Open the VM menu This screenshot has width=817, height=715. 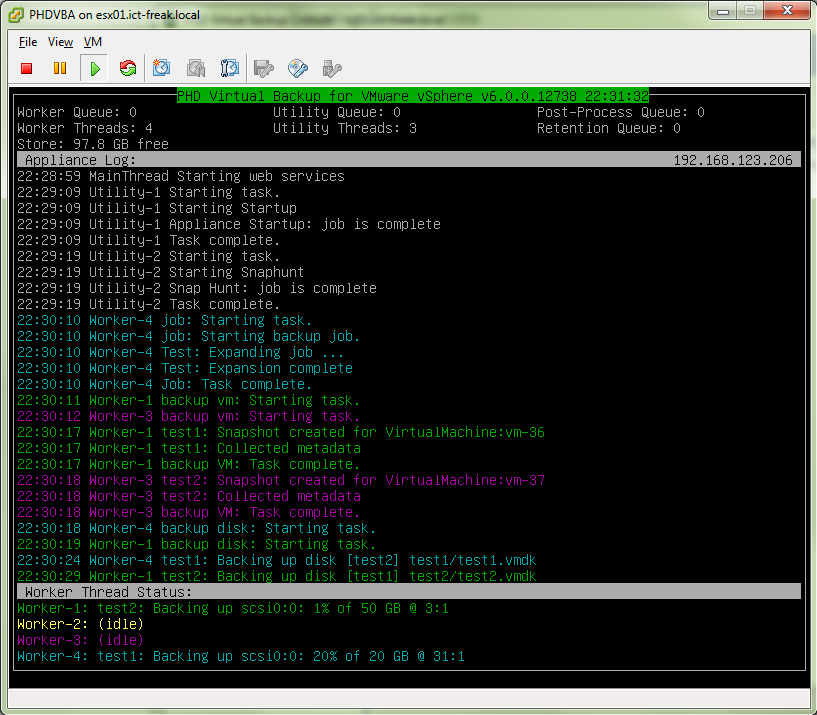(93, 42)
